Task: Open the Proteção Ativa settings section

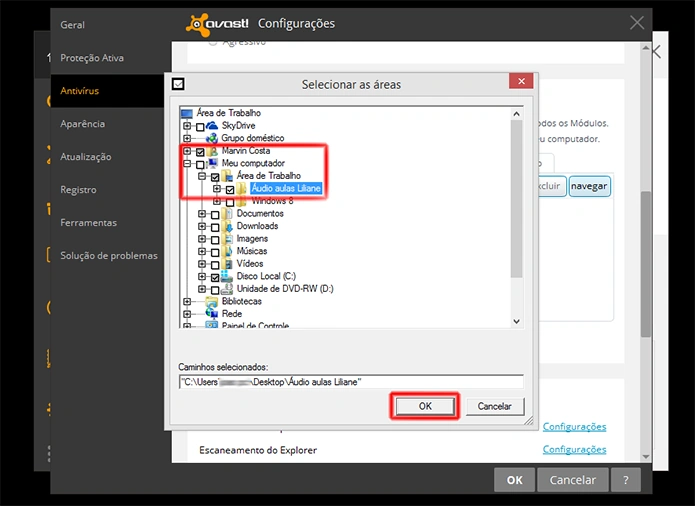Action: coord(92,58)
